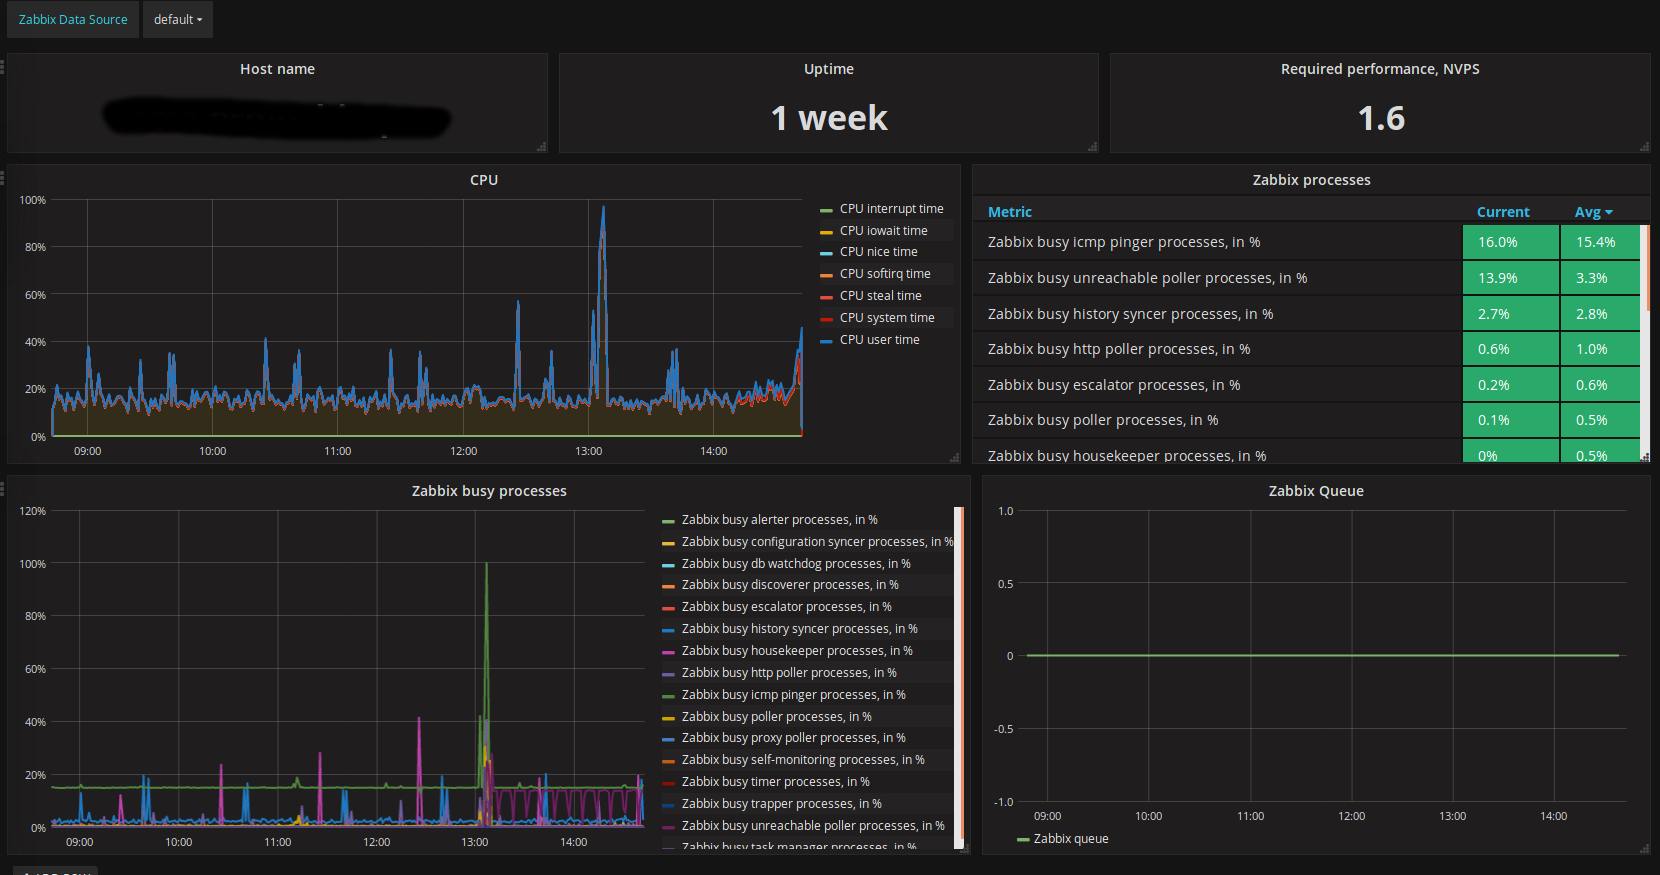The height and width of the screenshot is (875, 1660).
Task: Click Zabbix Queue panel resize handle
Action: click(1644, 849)
